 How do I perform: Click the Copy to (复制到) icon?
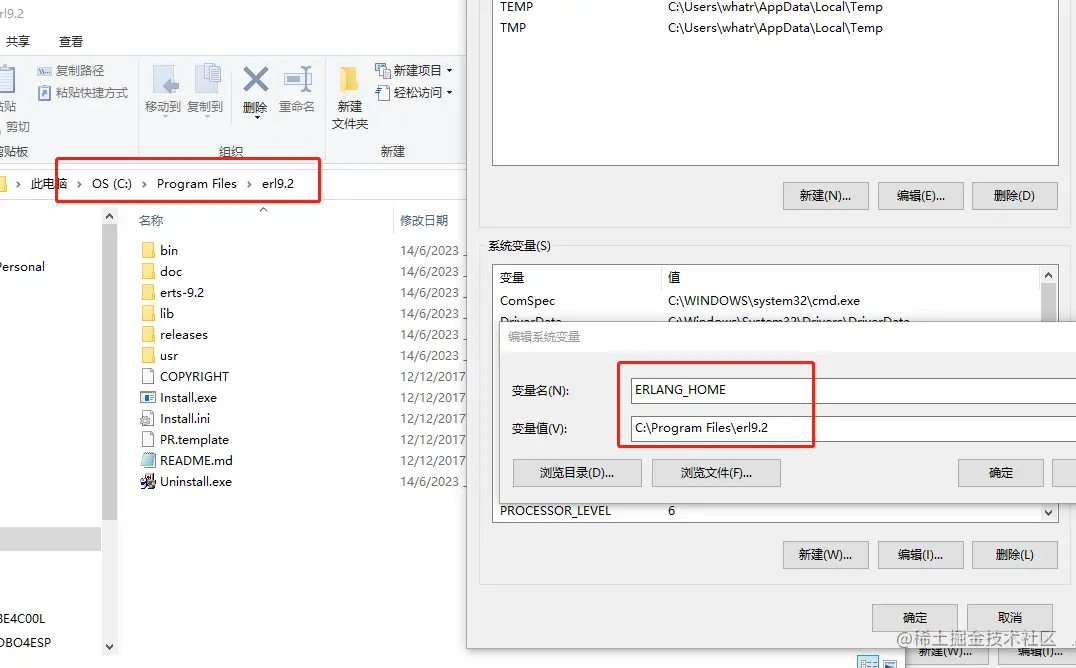pos(207,79)
